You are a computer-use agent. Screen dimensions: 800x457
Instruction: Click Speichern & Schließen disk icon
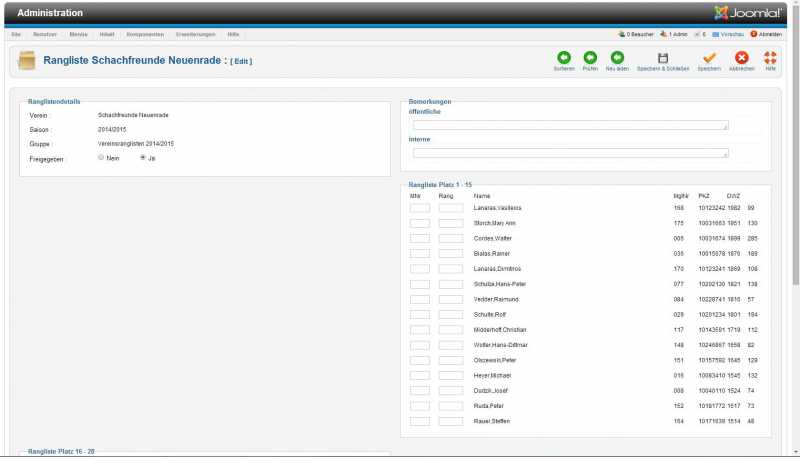coord(662,58)
